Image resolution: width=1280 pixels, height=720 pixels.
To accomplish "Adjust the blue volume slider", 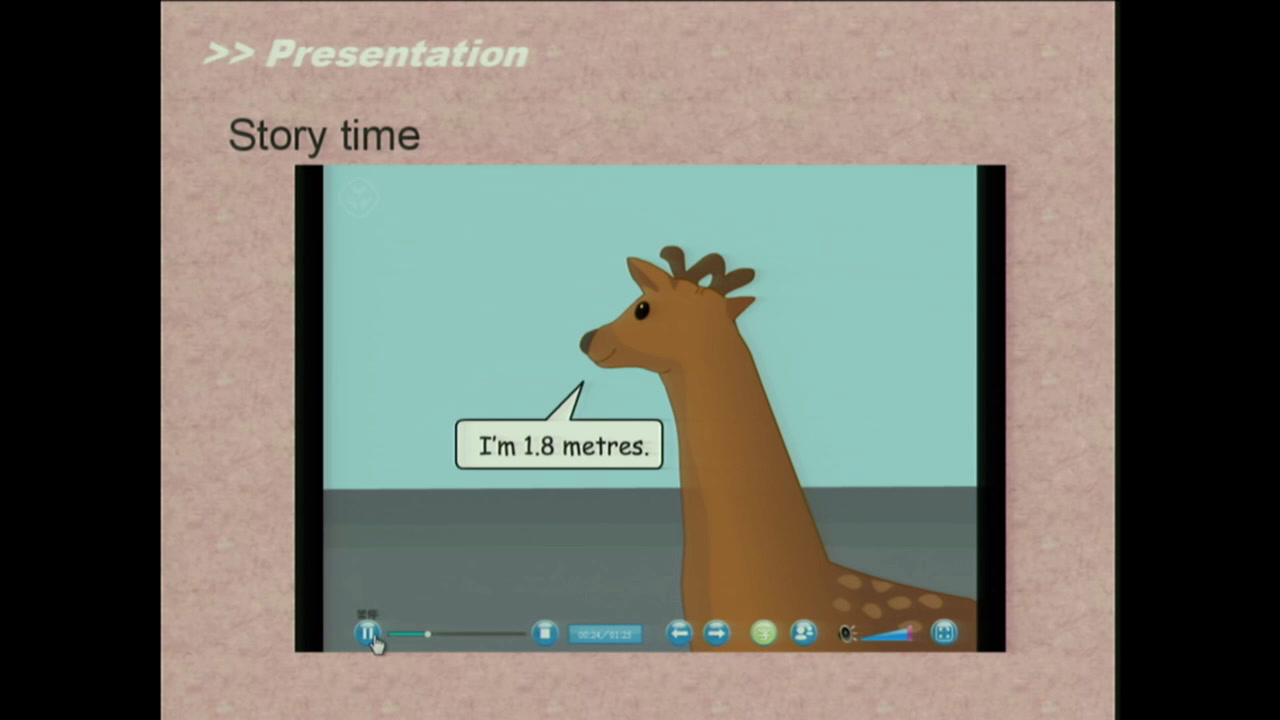I will (x=888, y=634).
